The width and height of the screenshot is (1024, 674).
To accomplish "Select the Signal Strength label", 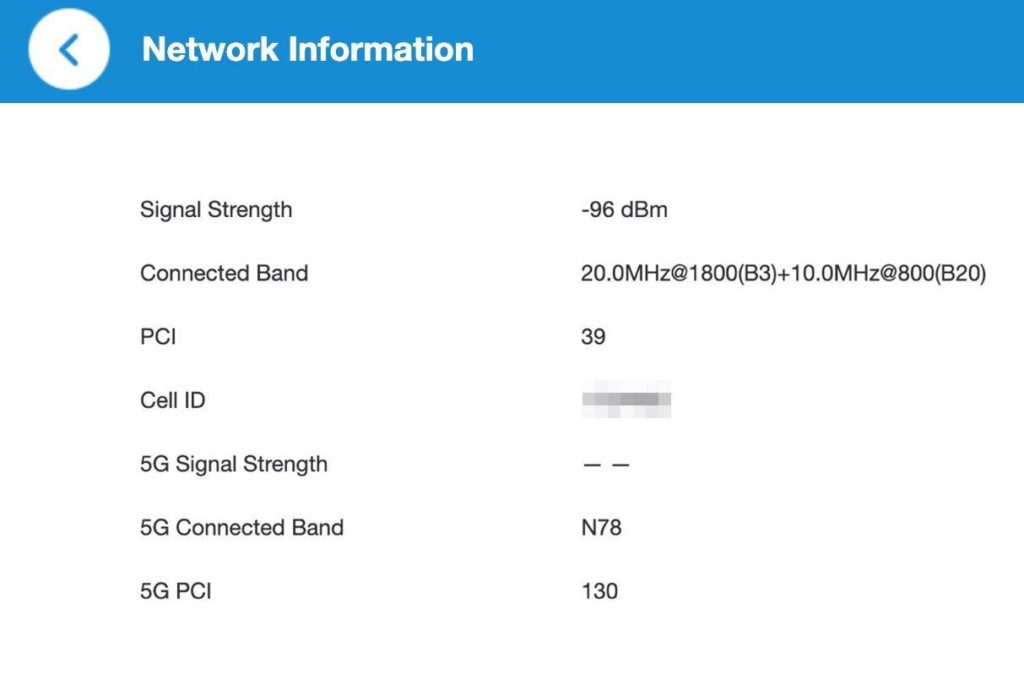I will pos(216,210).
